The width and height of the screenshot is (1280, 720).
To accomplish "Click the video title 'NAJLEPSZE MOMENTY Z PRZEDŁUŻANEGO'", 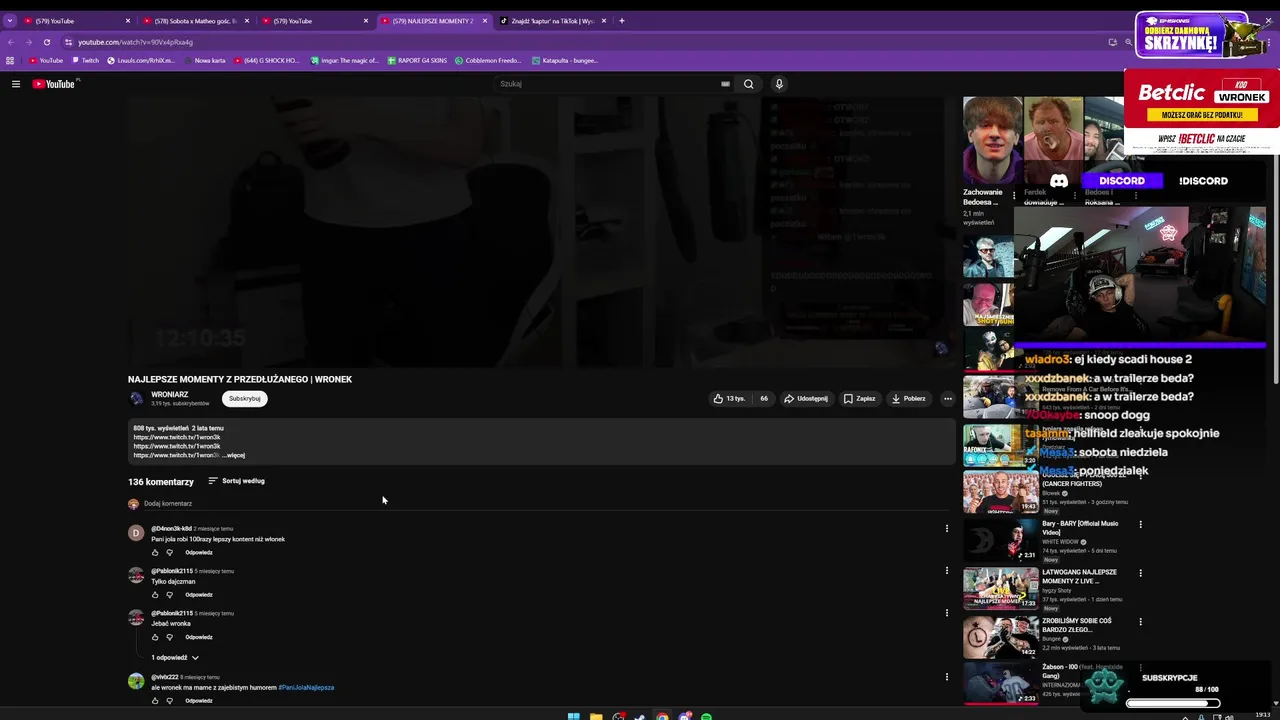I will 240,379.
